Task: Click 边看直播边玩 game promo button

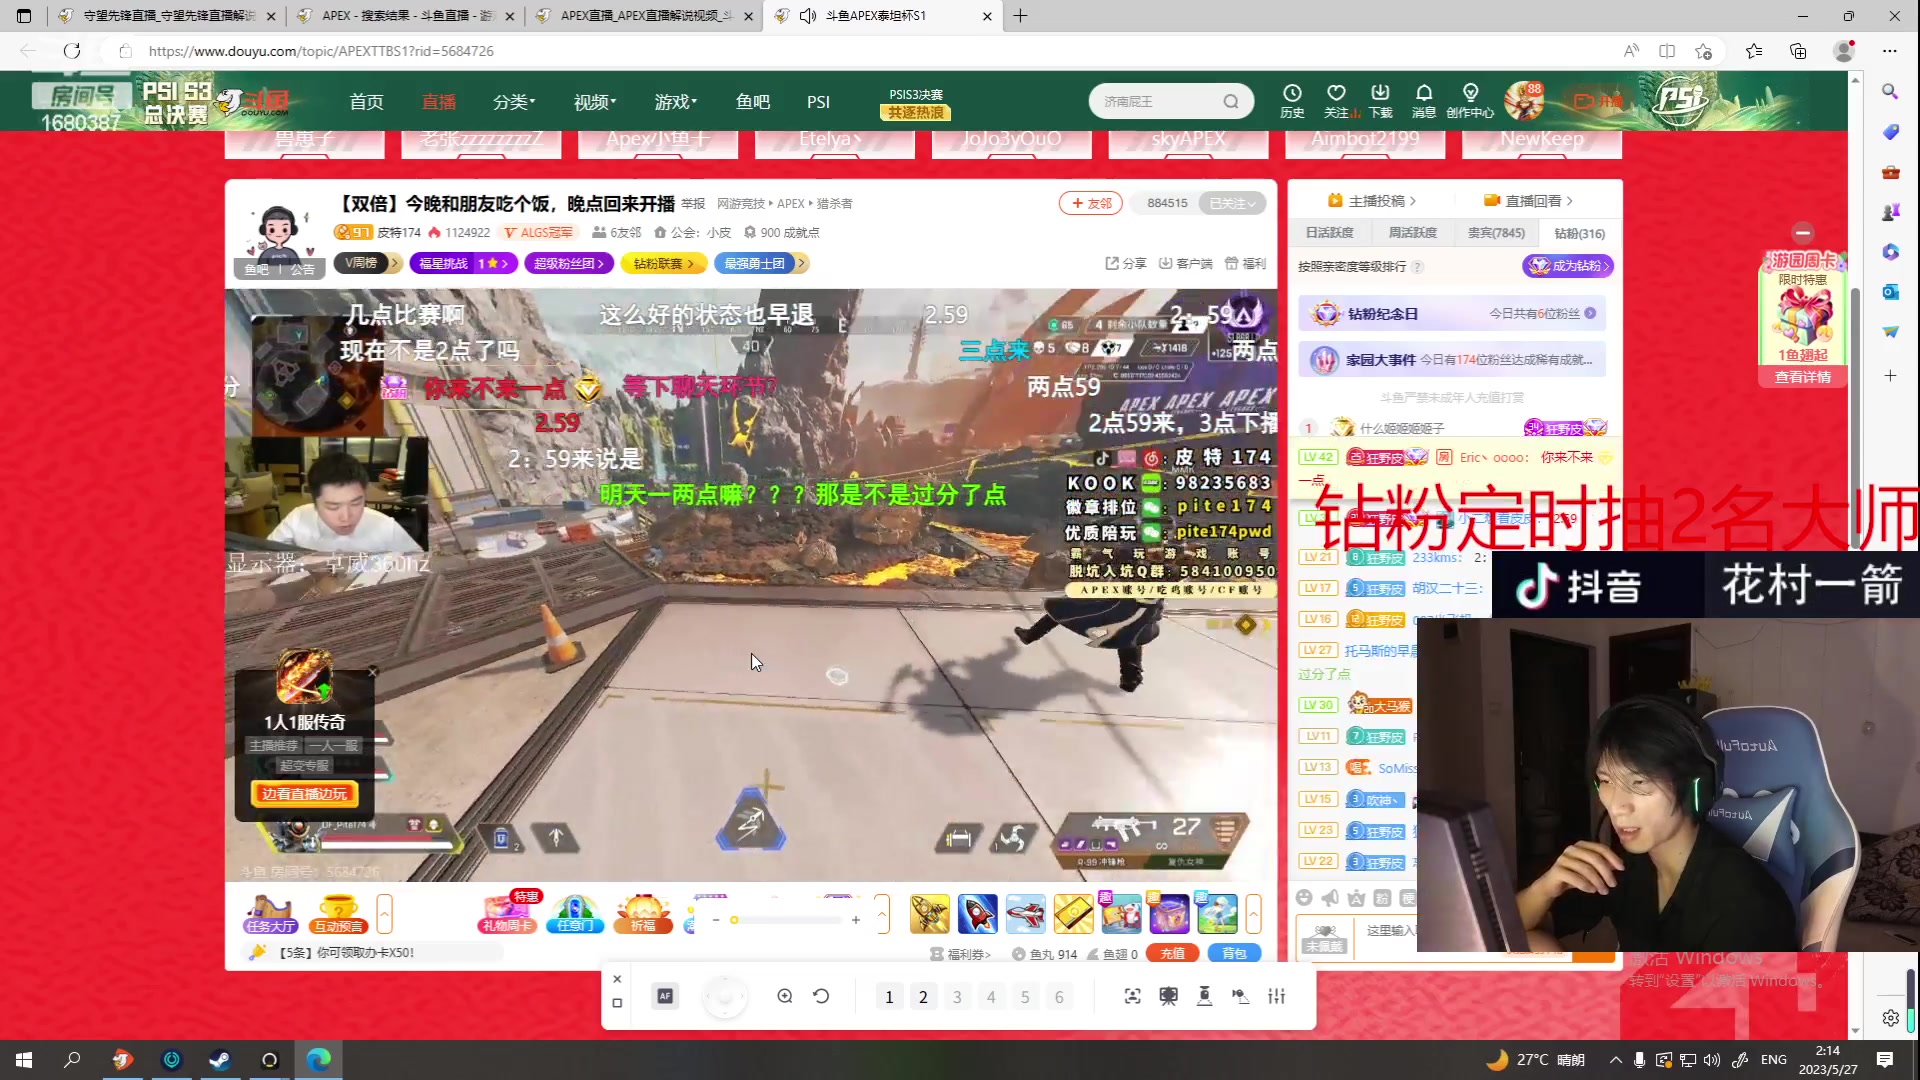Action: 304,794
